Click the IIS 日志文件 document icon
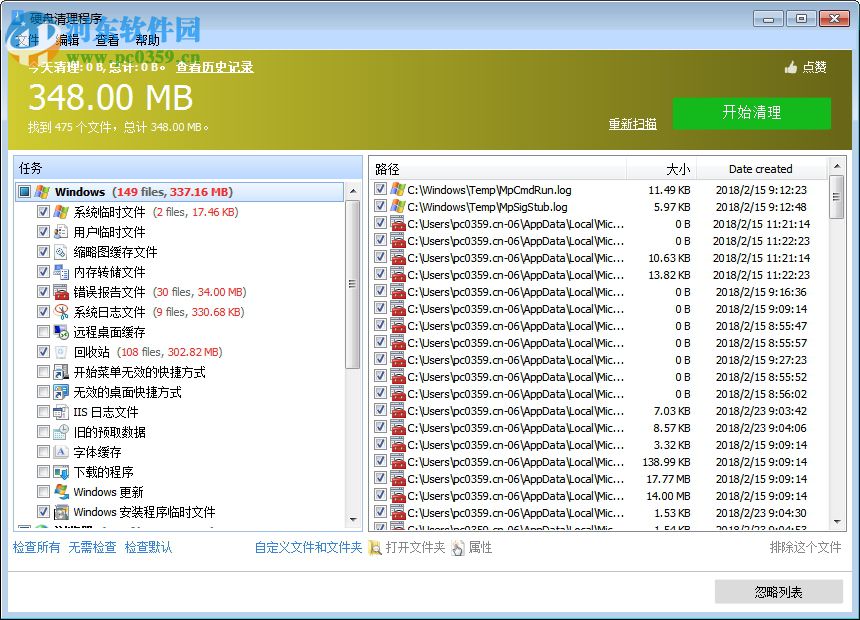This screenshot has width=860, height=620. 60,411
